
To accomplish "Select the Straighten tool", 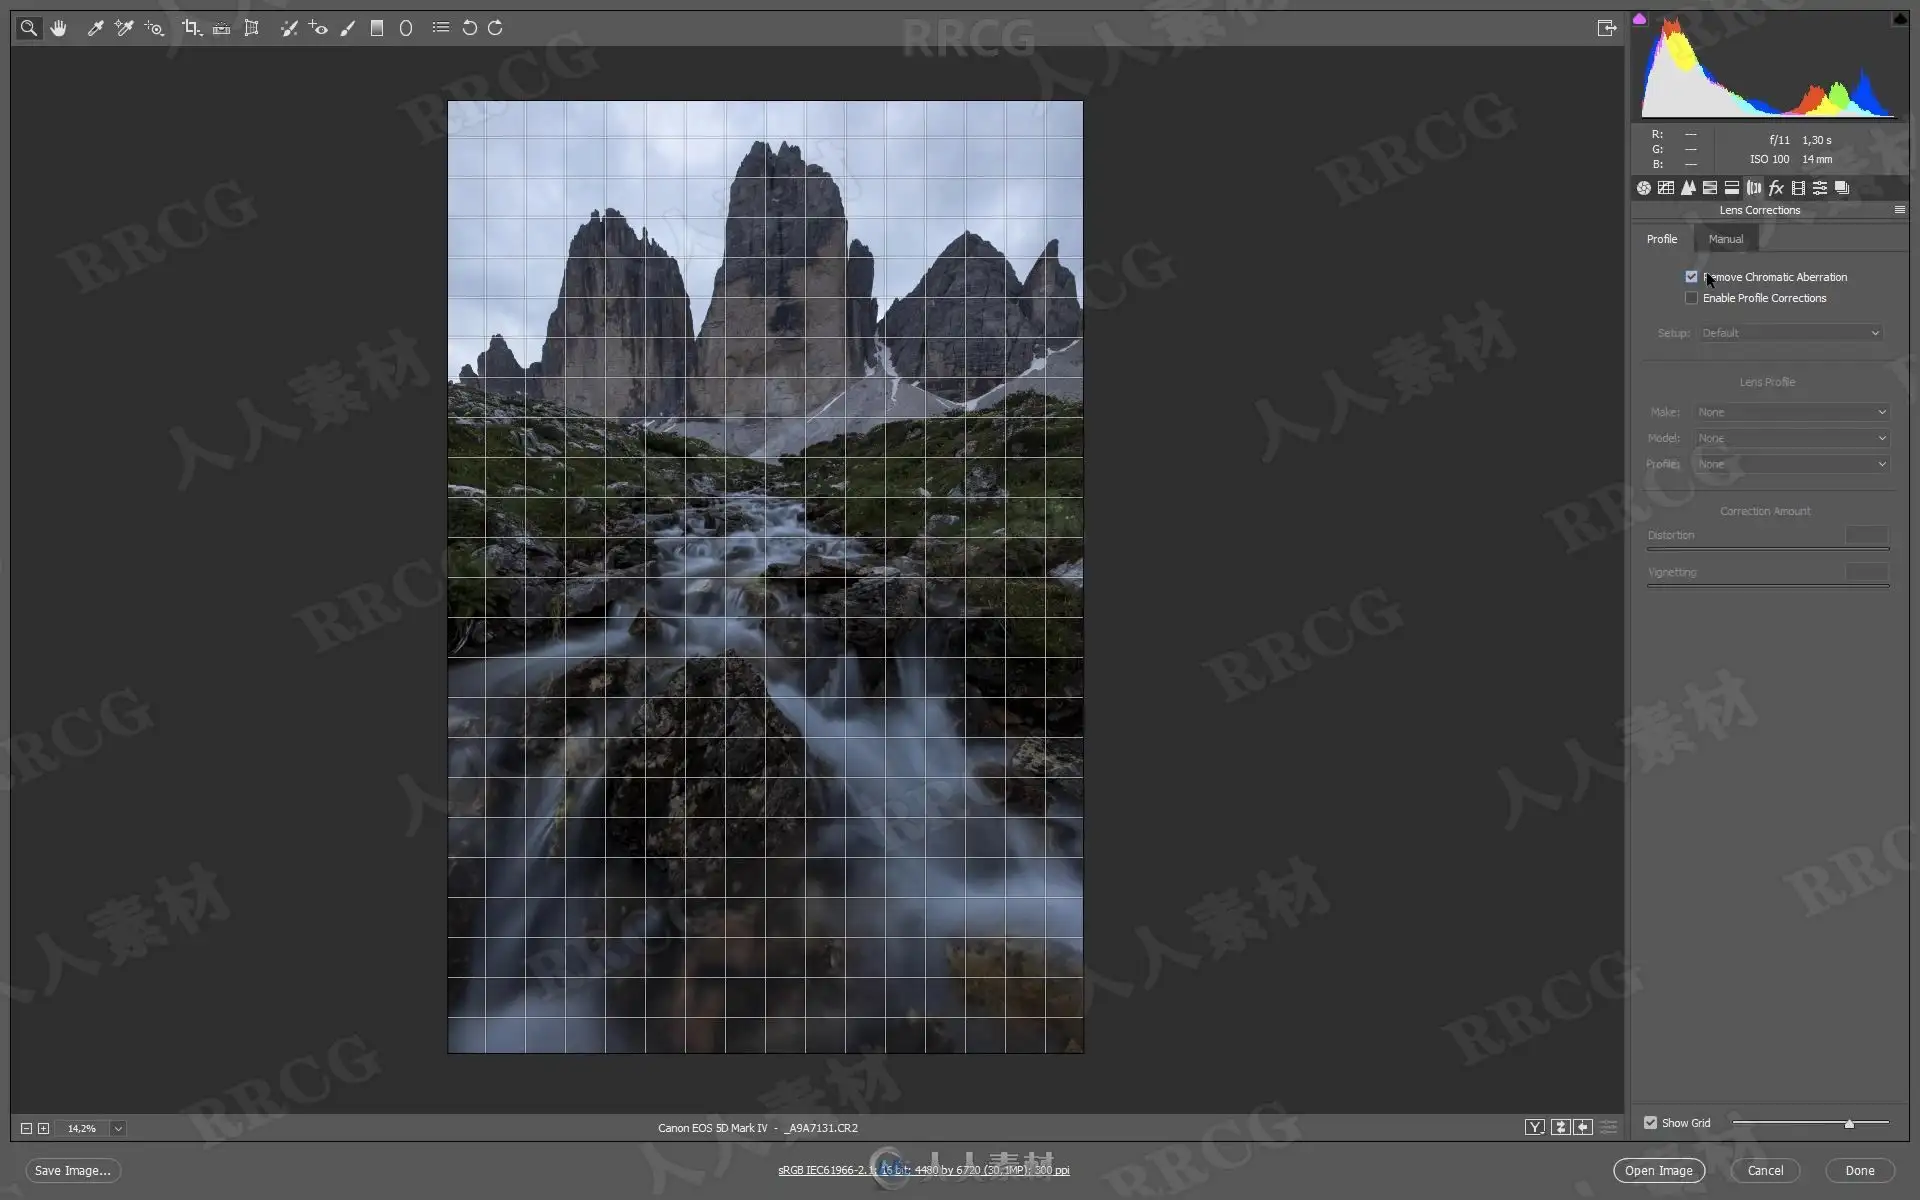I will tap(221, 28).
